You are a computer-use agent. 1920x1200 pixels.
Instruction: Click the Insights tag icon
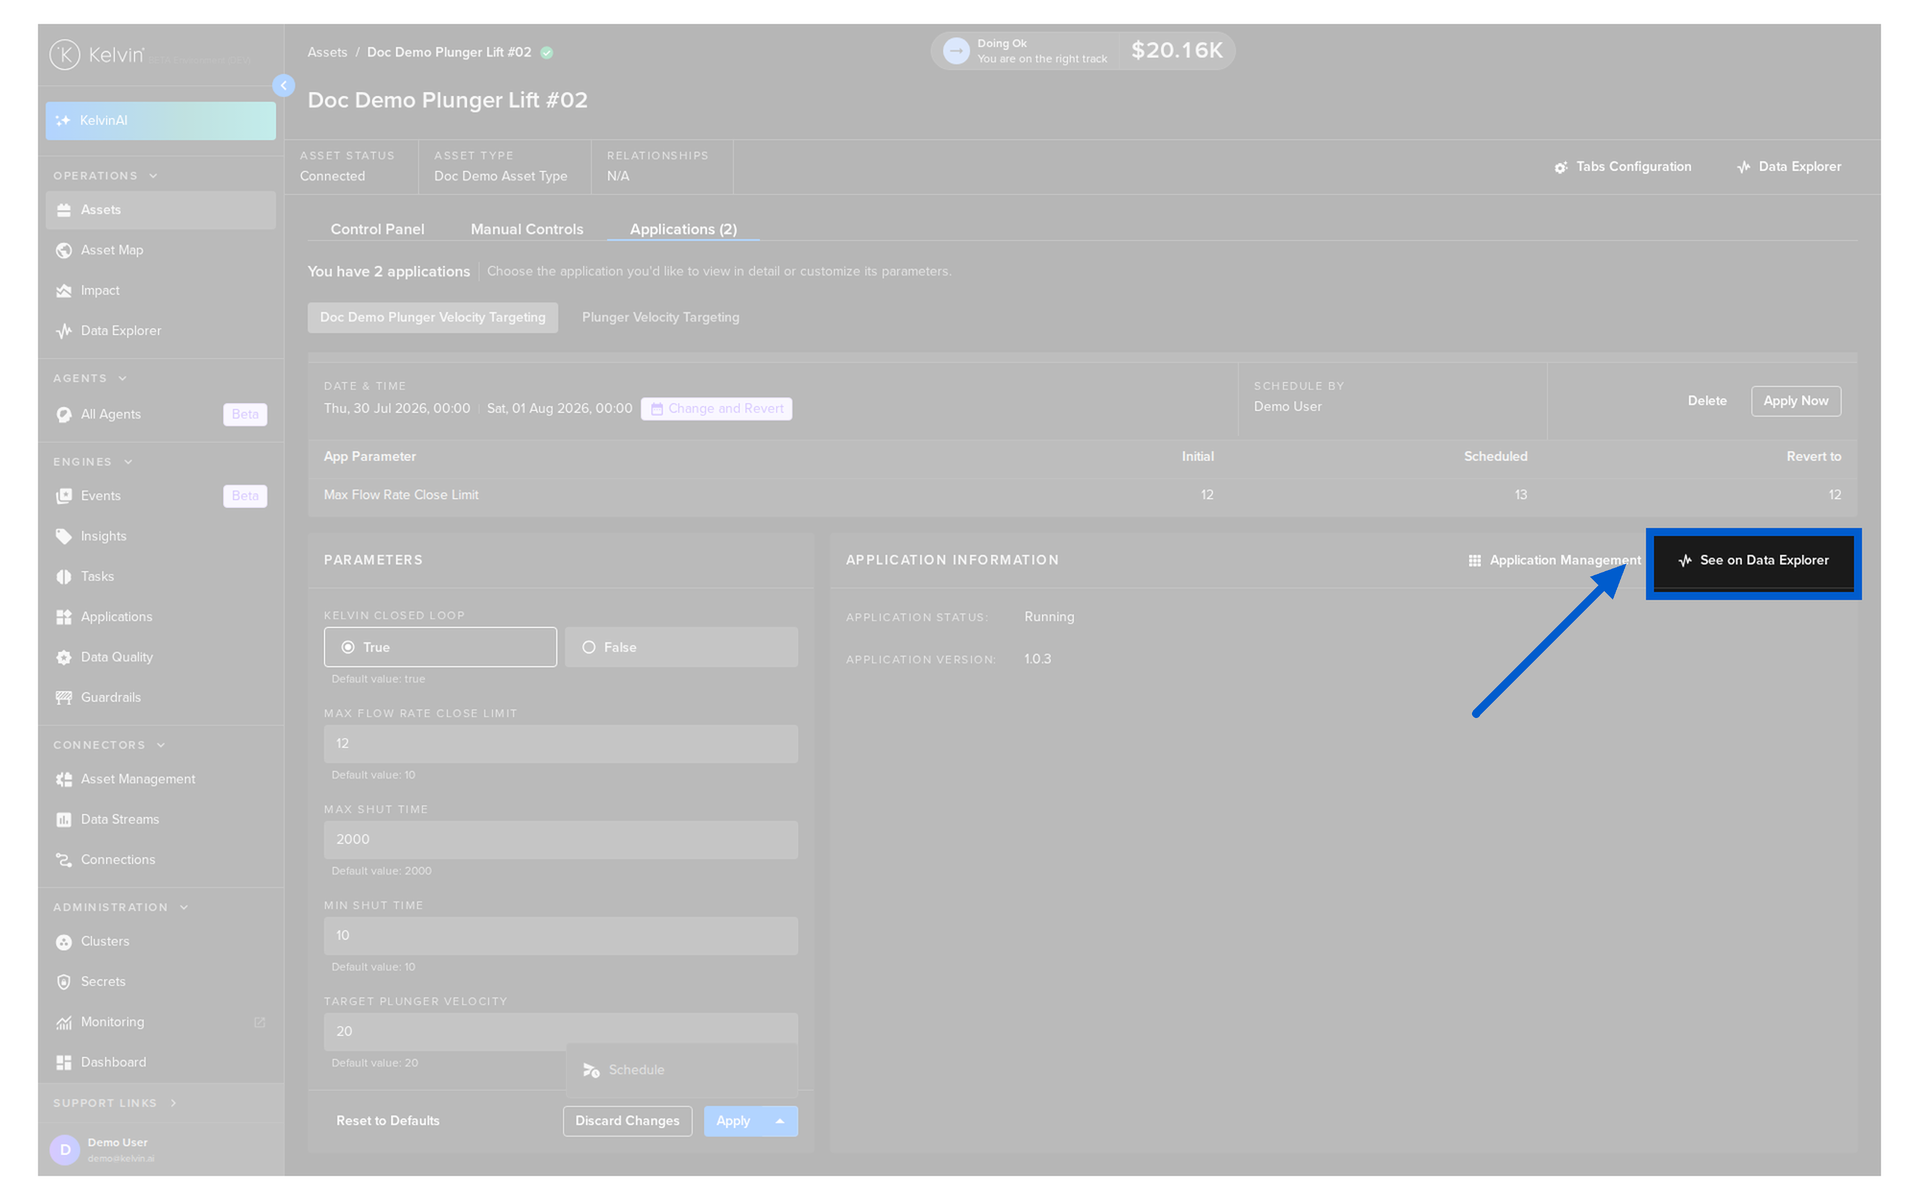tap(64, 537)
